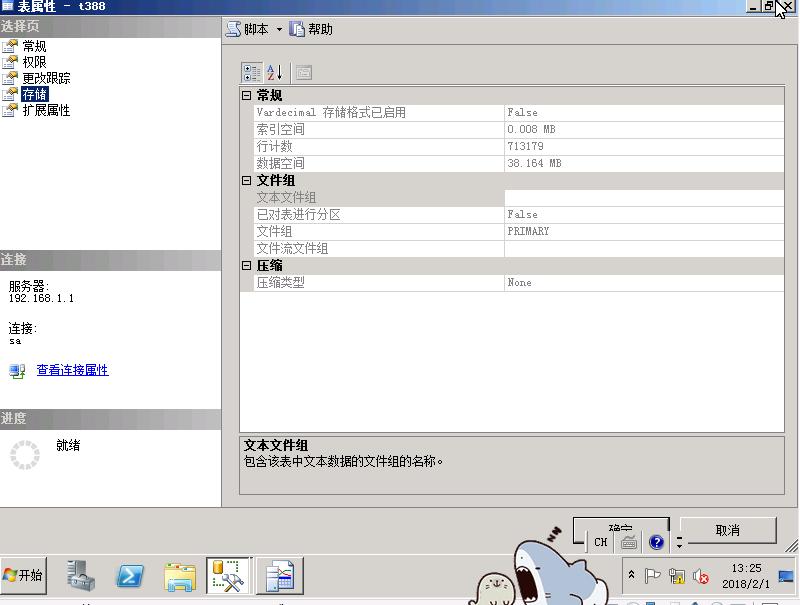Launch PowerShell from the taskbar
800x605 pixels.
pyautogui.click(x=130, y=575)
